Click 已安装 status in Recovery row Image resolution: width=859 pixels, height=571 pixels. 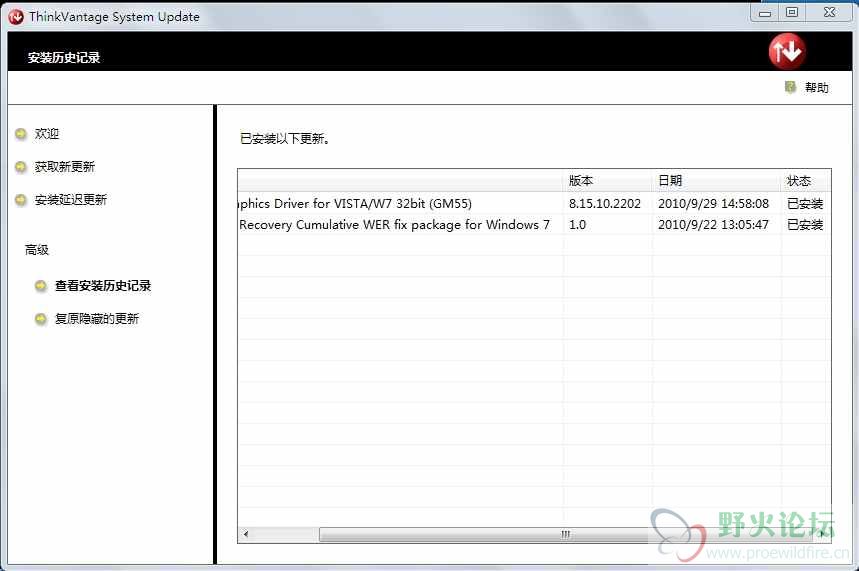pyautogui.click(x=805, y=225)
